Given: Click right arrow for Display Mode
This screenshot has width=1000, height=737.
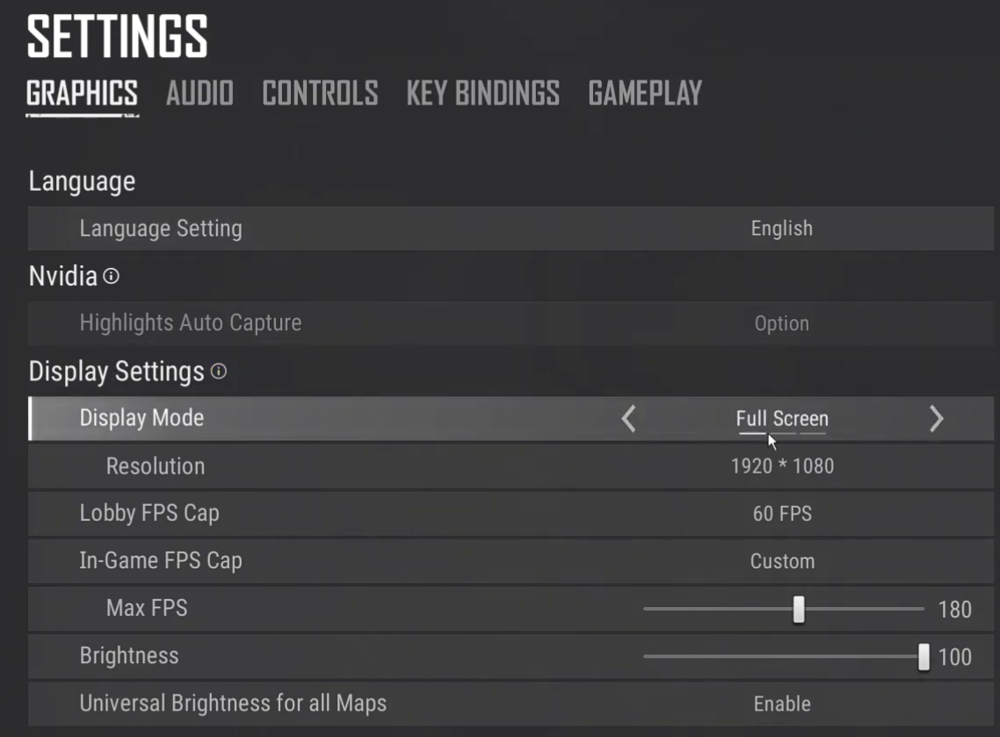Looking at the screenshot, I should point(936,419).
